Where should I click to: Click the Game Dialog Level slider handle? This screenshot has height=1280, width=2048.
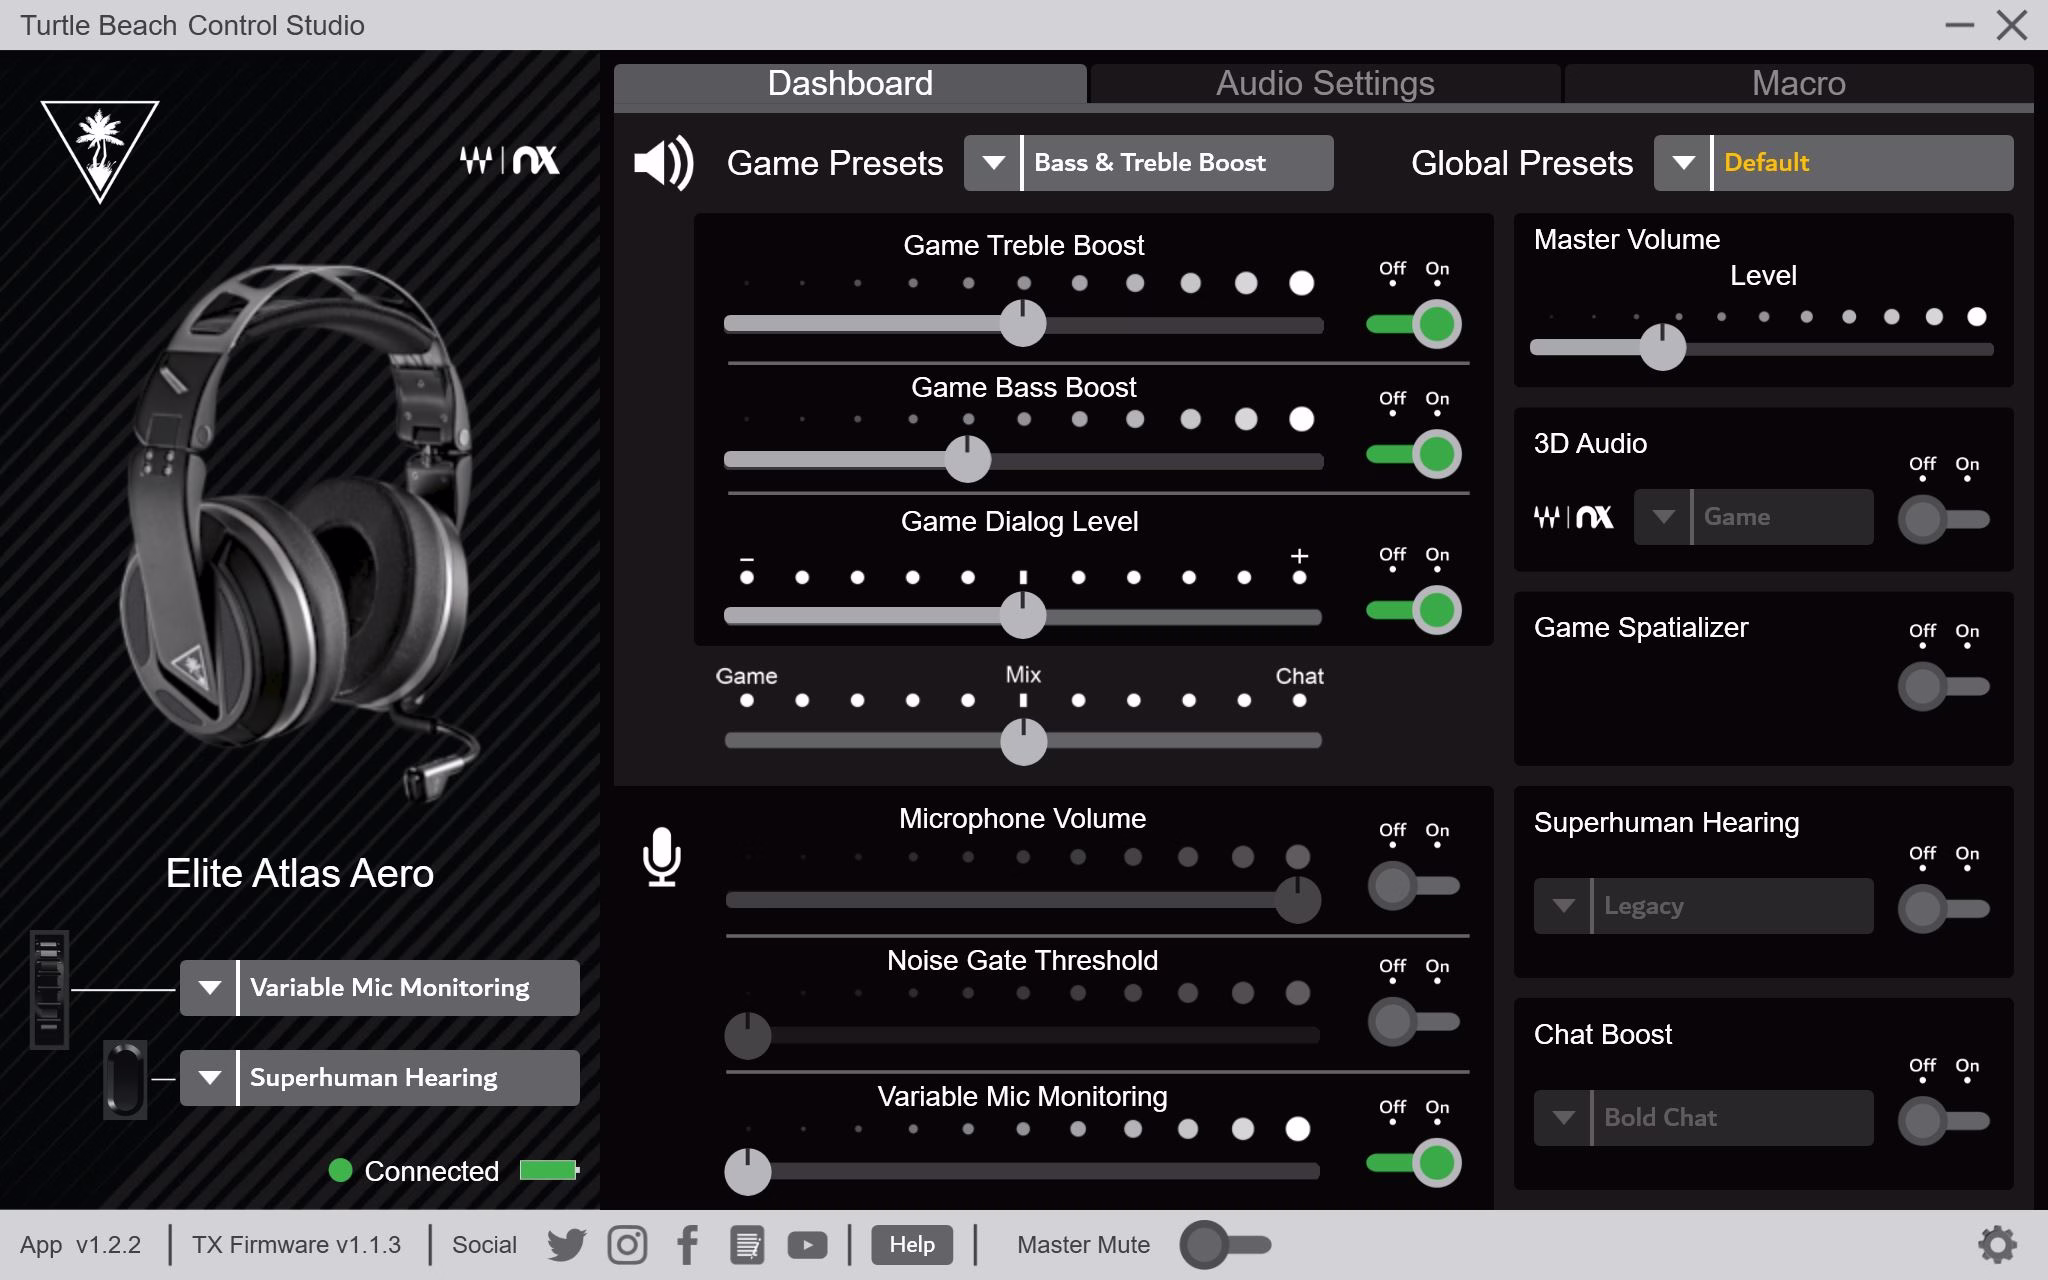tap(1023, 615)
